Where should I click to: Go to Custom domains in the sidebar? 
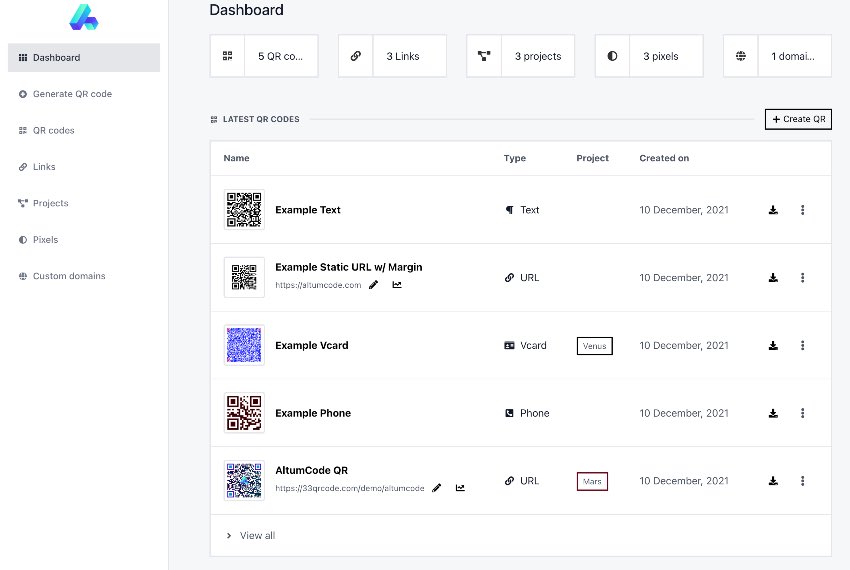pyautogui.click(x=68, y=276)
